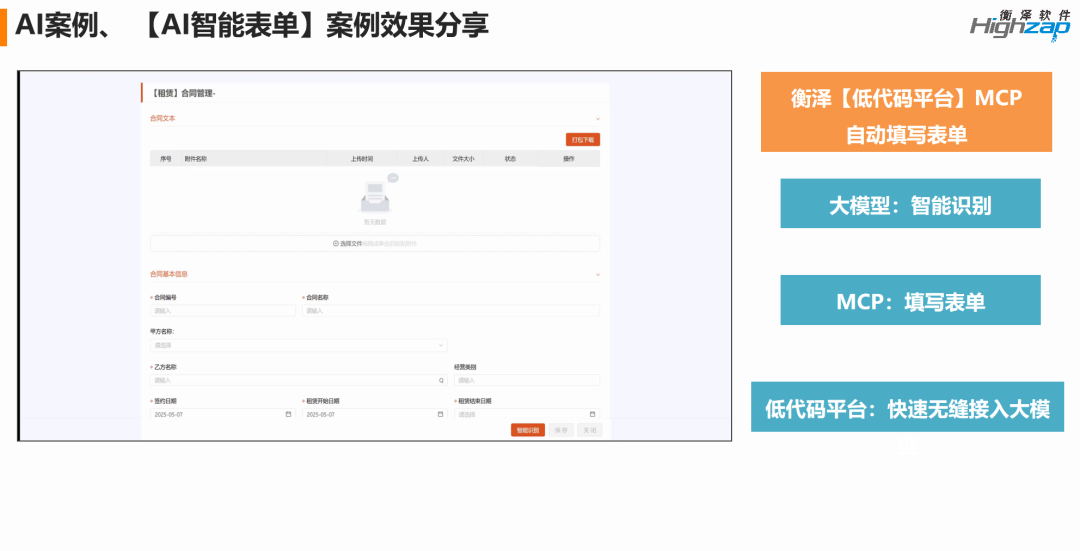This screenshot has width=1080, height=551.
Task: Click the 智能识别 button
Action: [528, 430]
